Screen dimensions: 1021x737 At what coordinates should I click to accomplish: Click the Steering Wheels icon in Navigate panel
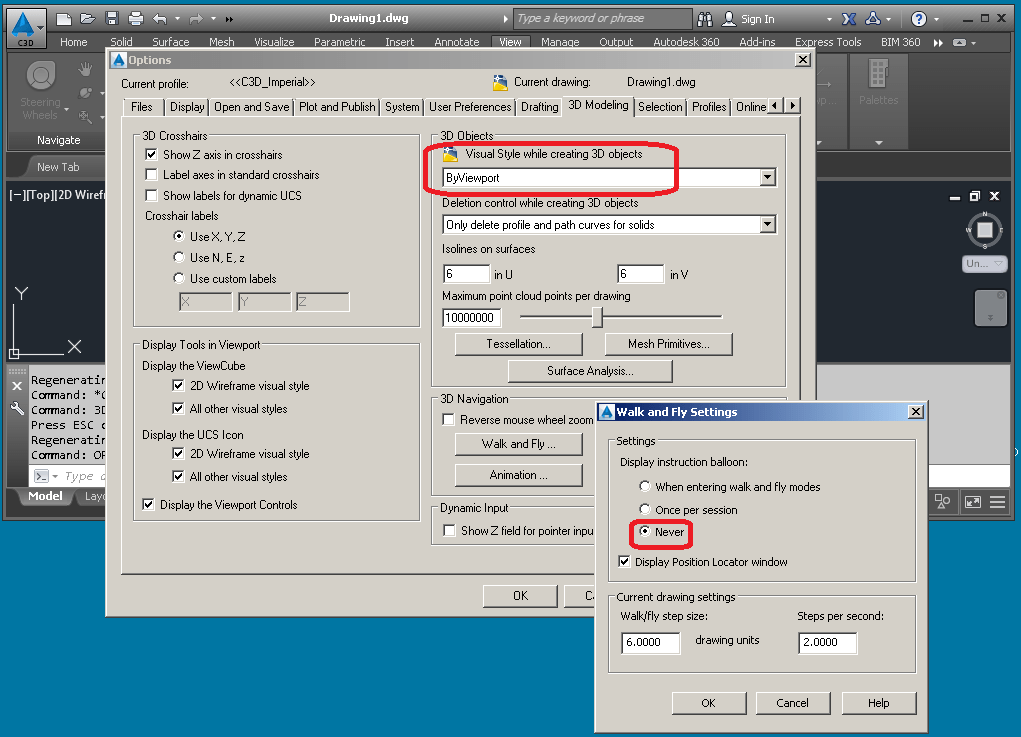point(40,76)
